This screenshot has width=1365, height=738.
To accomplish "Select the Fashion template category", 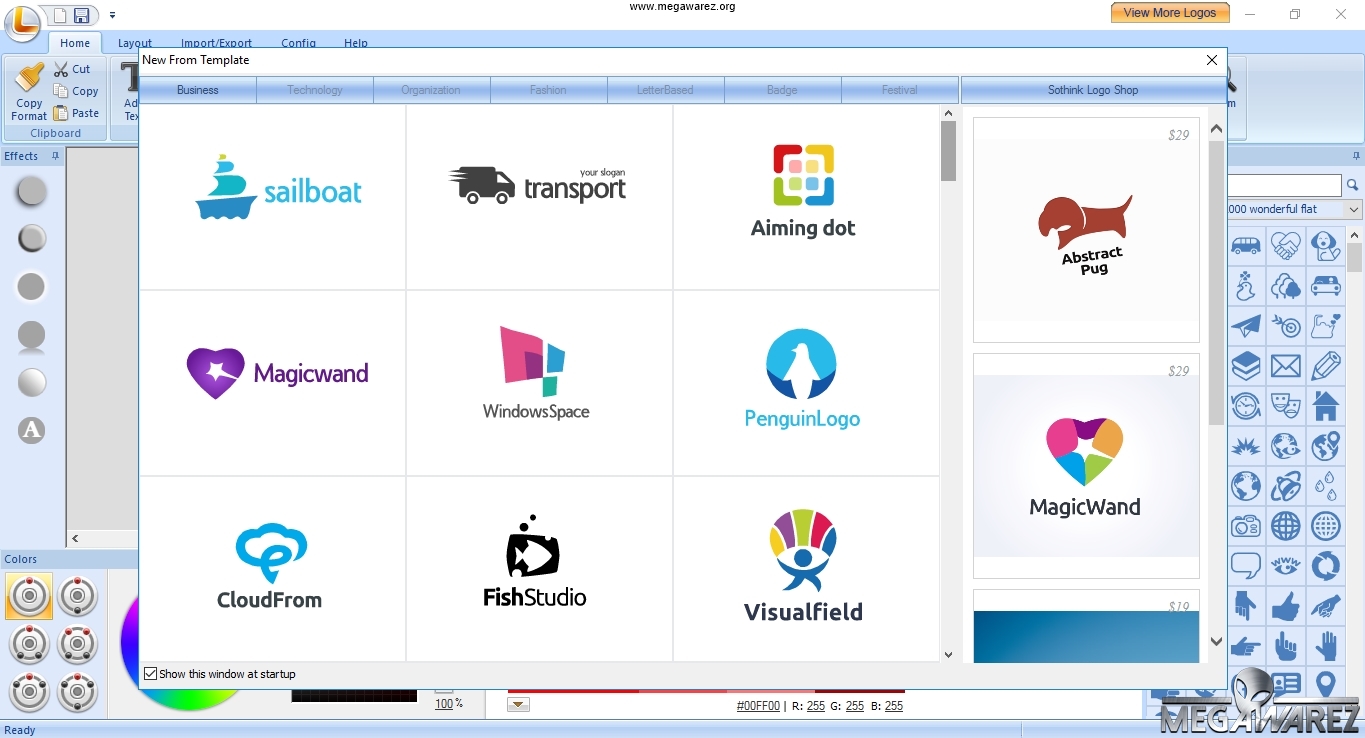I will [x=548, y=90].
